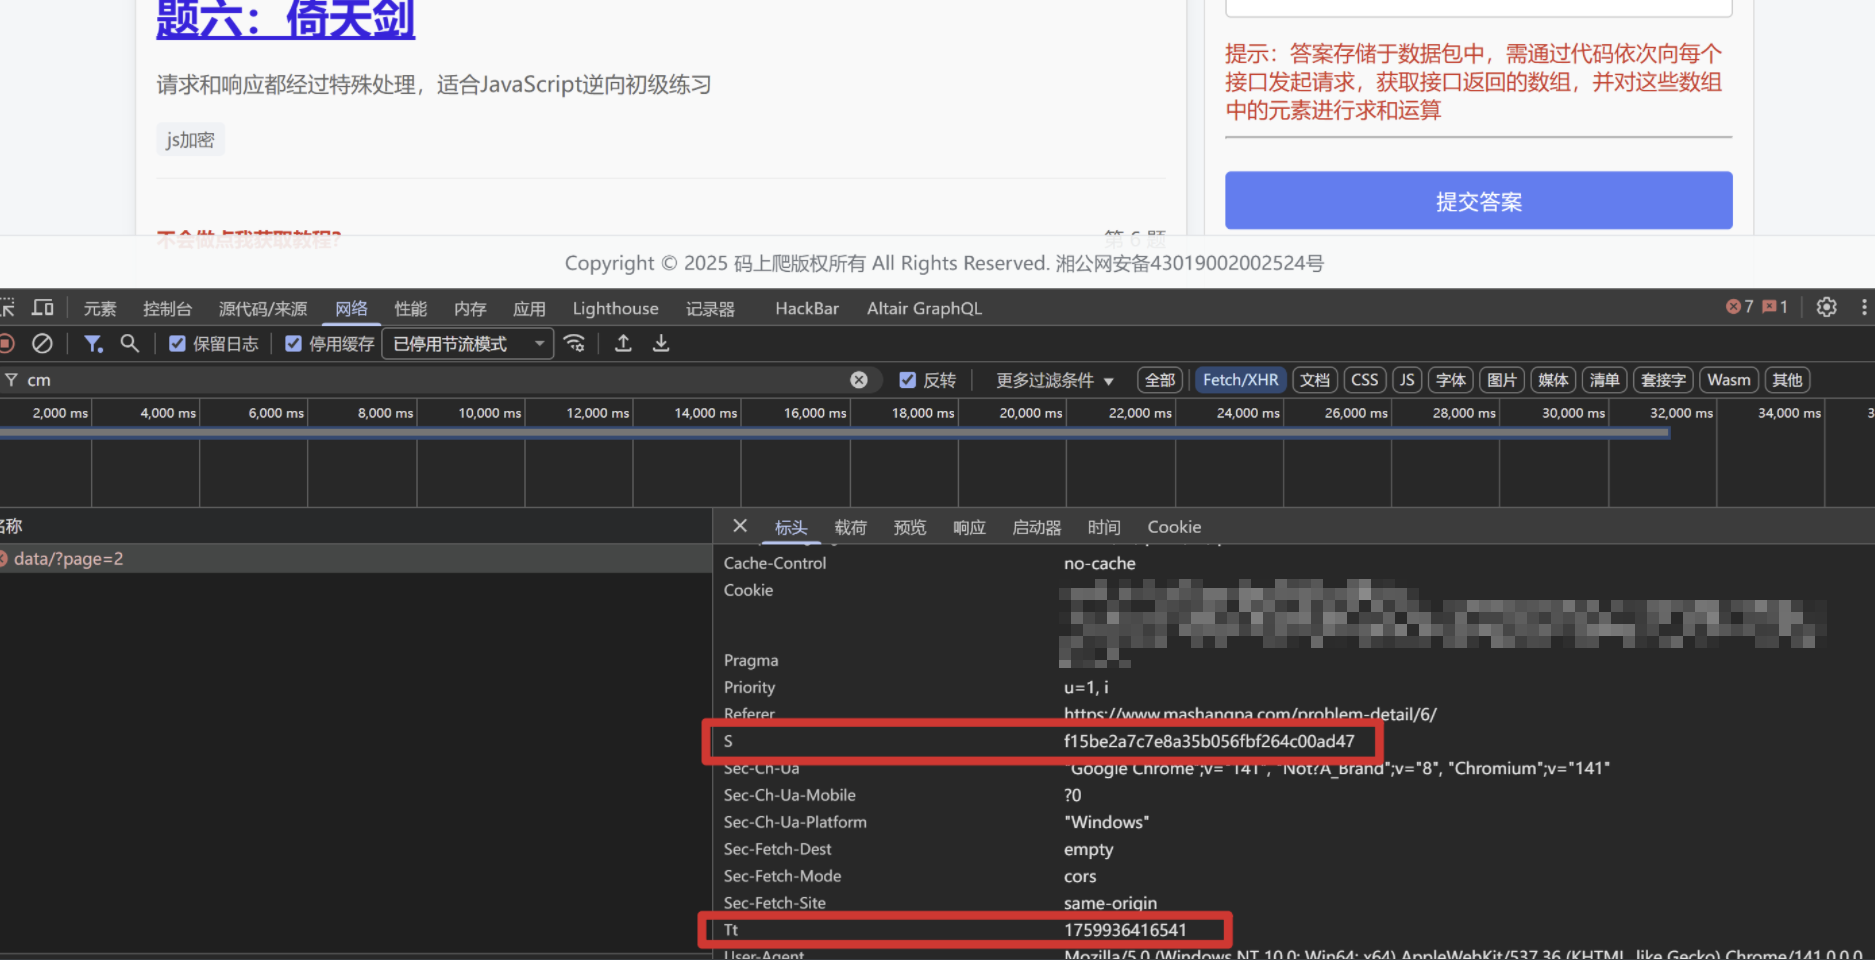Click the 24,000 ms timeline marker

click(x=1248, y=413)
